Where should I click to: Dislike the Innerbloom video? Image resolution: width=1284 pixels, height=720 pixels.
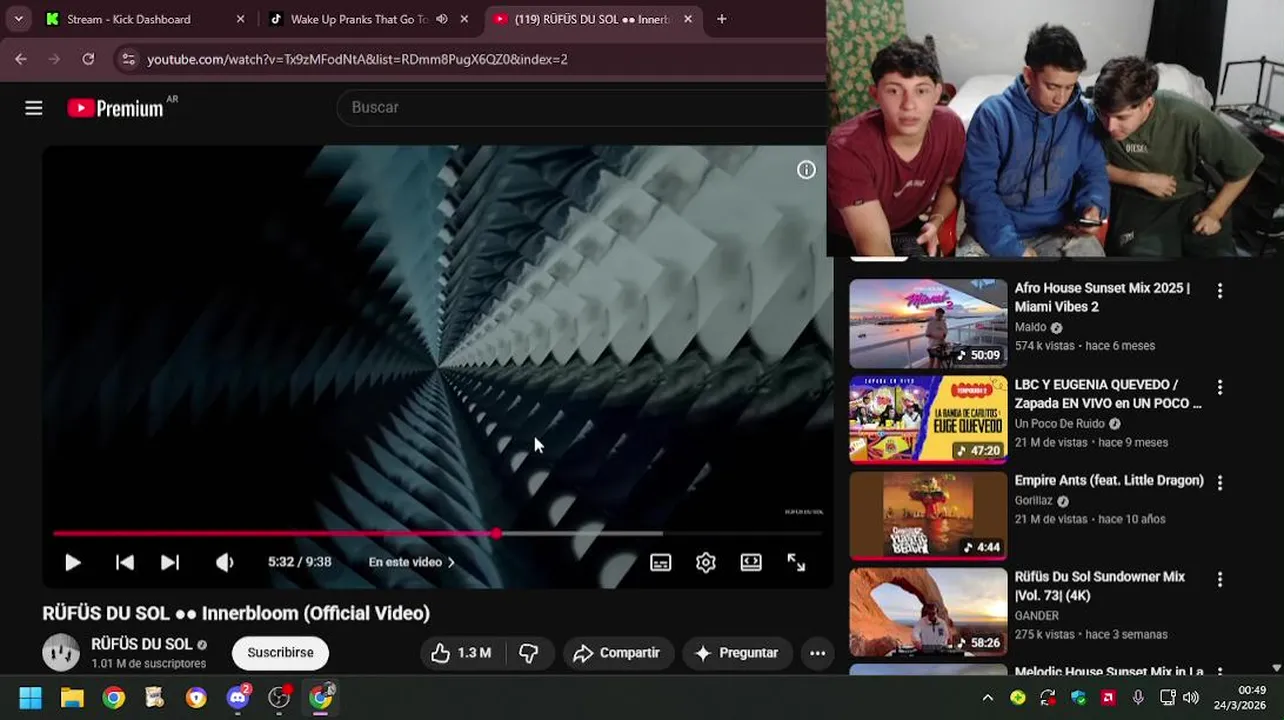529,653
